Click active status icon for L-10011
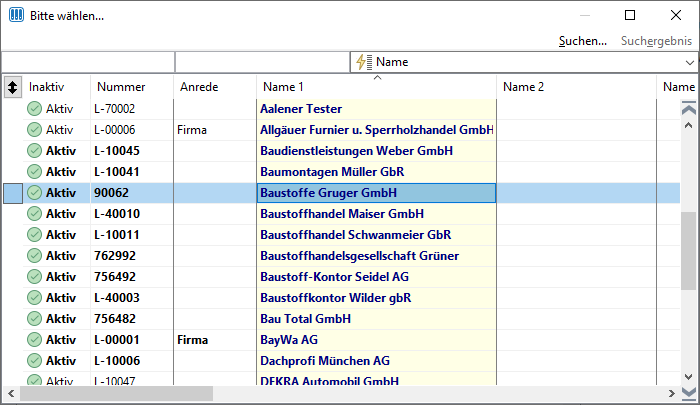This screenshot has height=405, width=700. 34,234
